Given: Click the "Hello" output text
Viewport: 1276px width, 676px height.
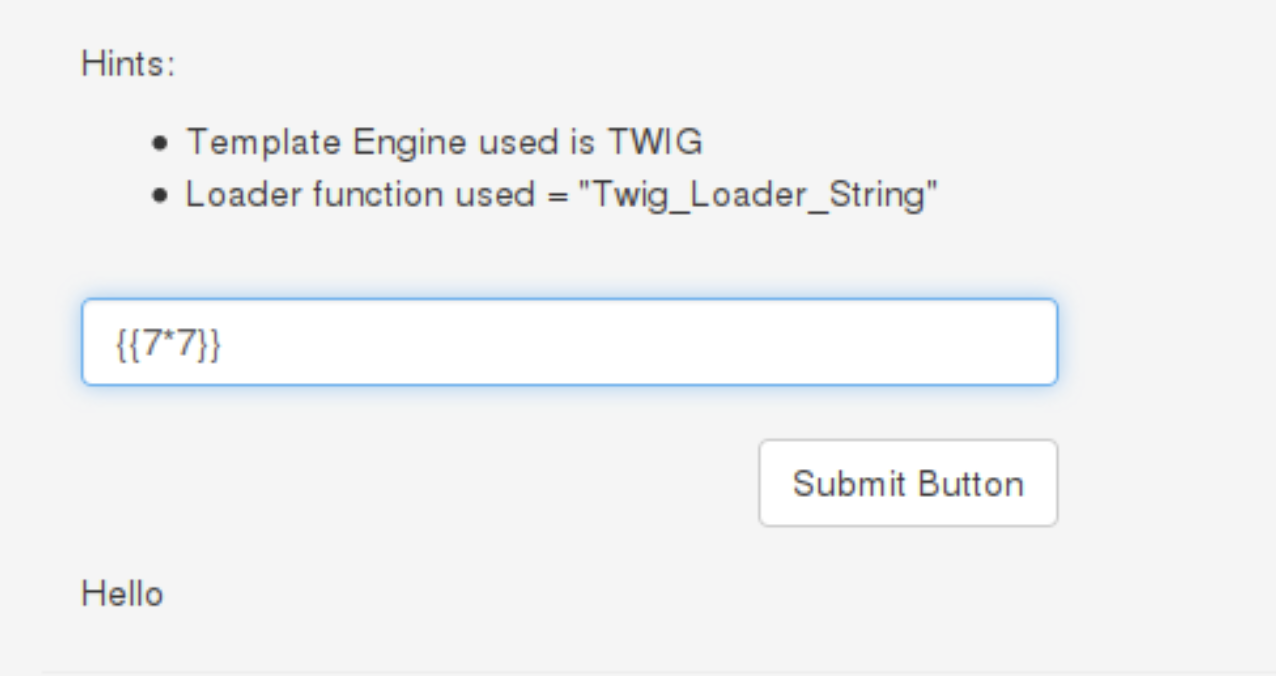Looking at the screenshot, I should 122,594.
